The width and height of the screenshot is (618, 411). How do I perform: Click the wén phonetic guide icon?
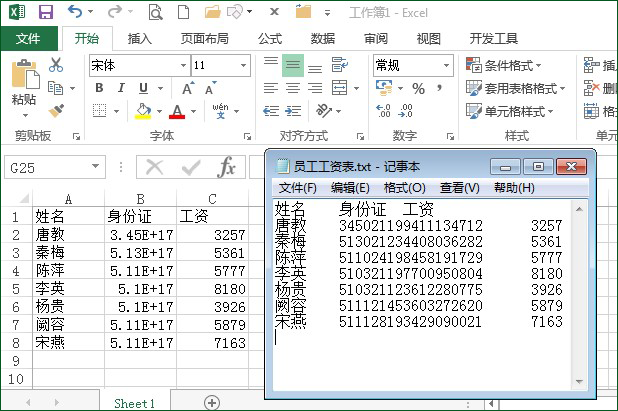click(220, 111)
